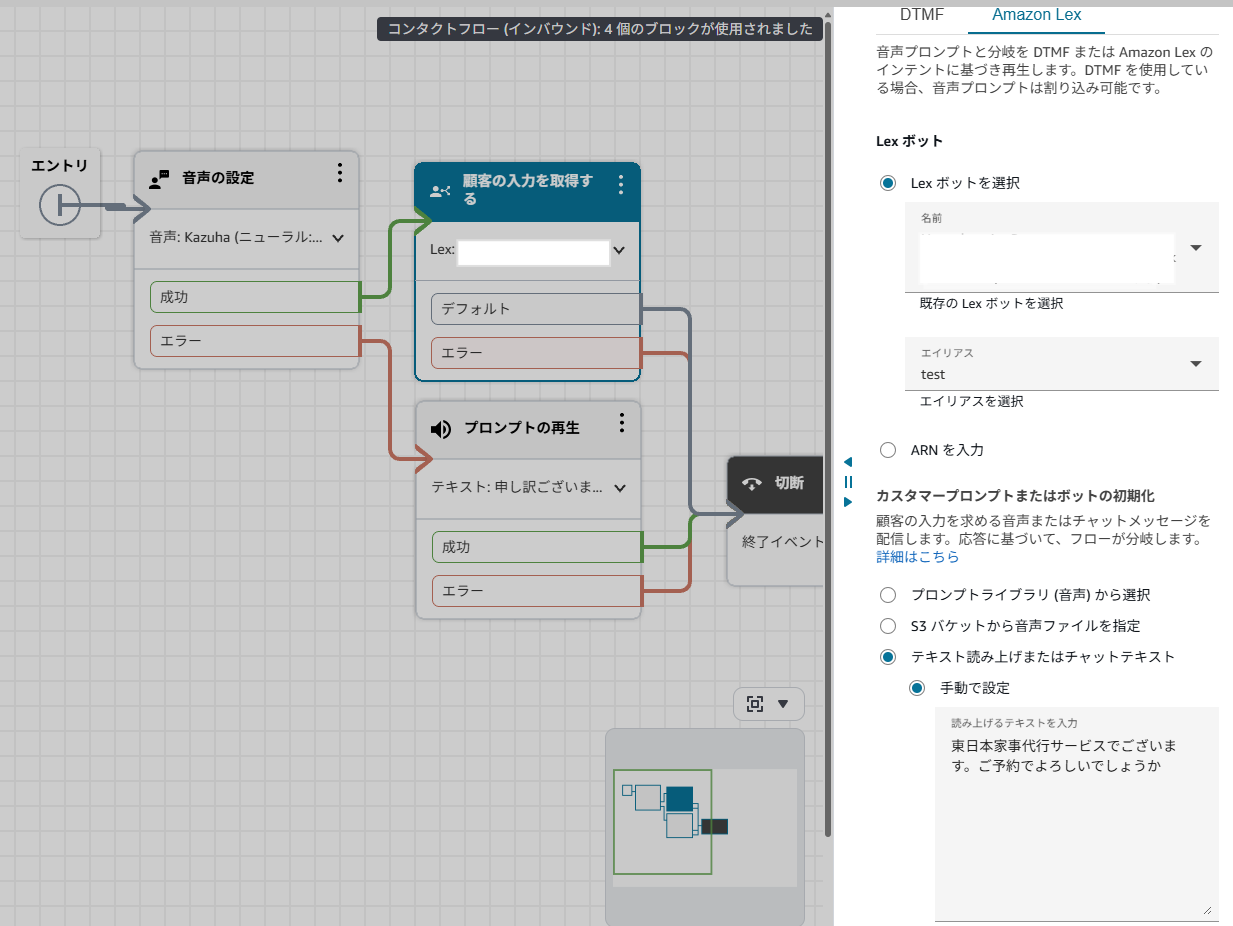Click the デフォルト branch output on Lex block

[535, 309]
